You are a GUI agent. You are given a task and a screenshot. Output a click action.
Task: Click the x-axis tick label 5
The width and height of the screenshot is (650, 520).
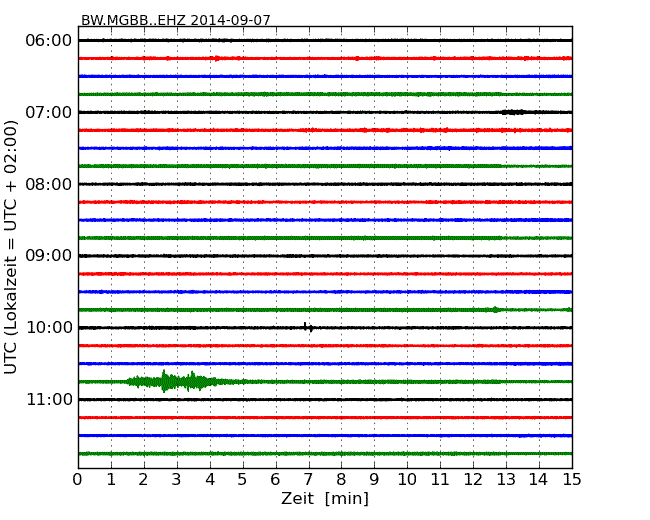pyautogui.click(x=242, y=480)
